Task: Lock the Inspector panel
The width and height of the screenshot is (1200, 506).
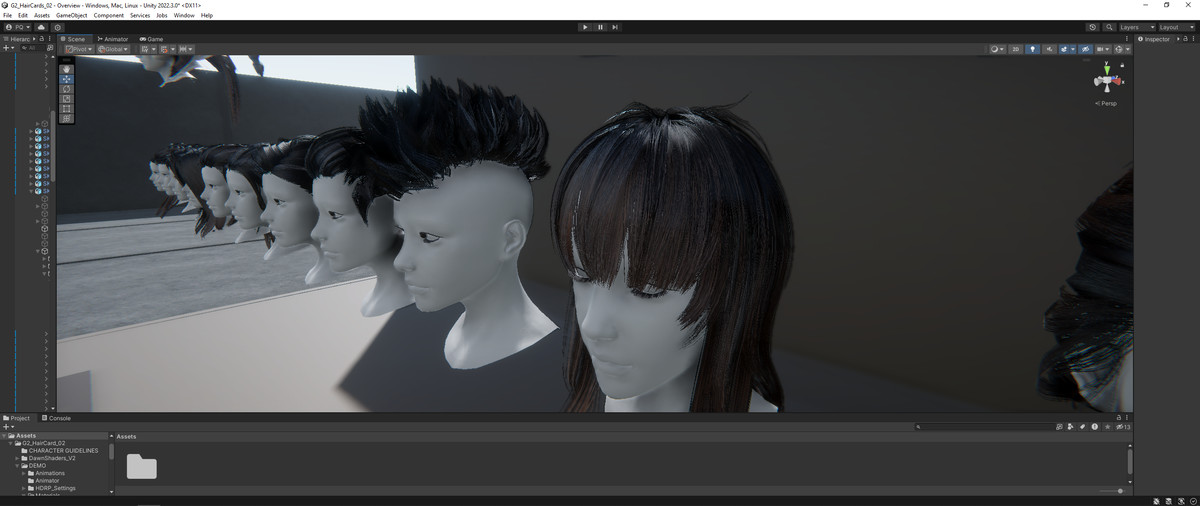Action: coord(1185,39)
